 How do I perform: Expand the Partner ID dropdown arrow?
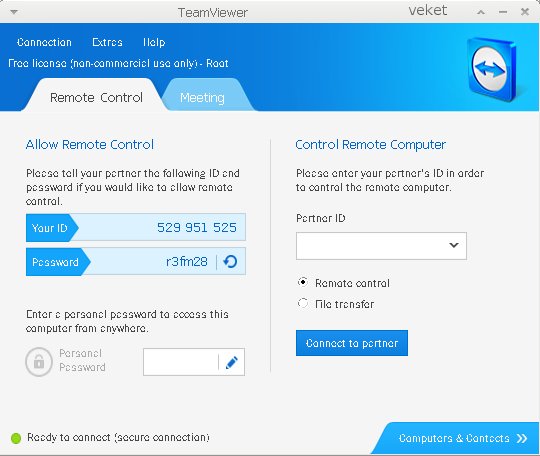pos(454,245)
